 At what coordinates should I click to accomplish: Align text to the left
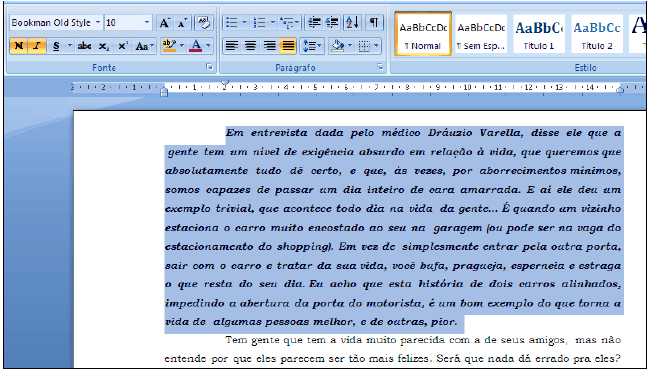point(232,46)
